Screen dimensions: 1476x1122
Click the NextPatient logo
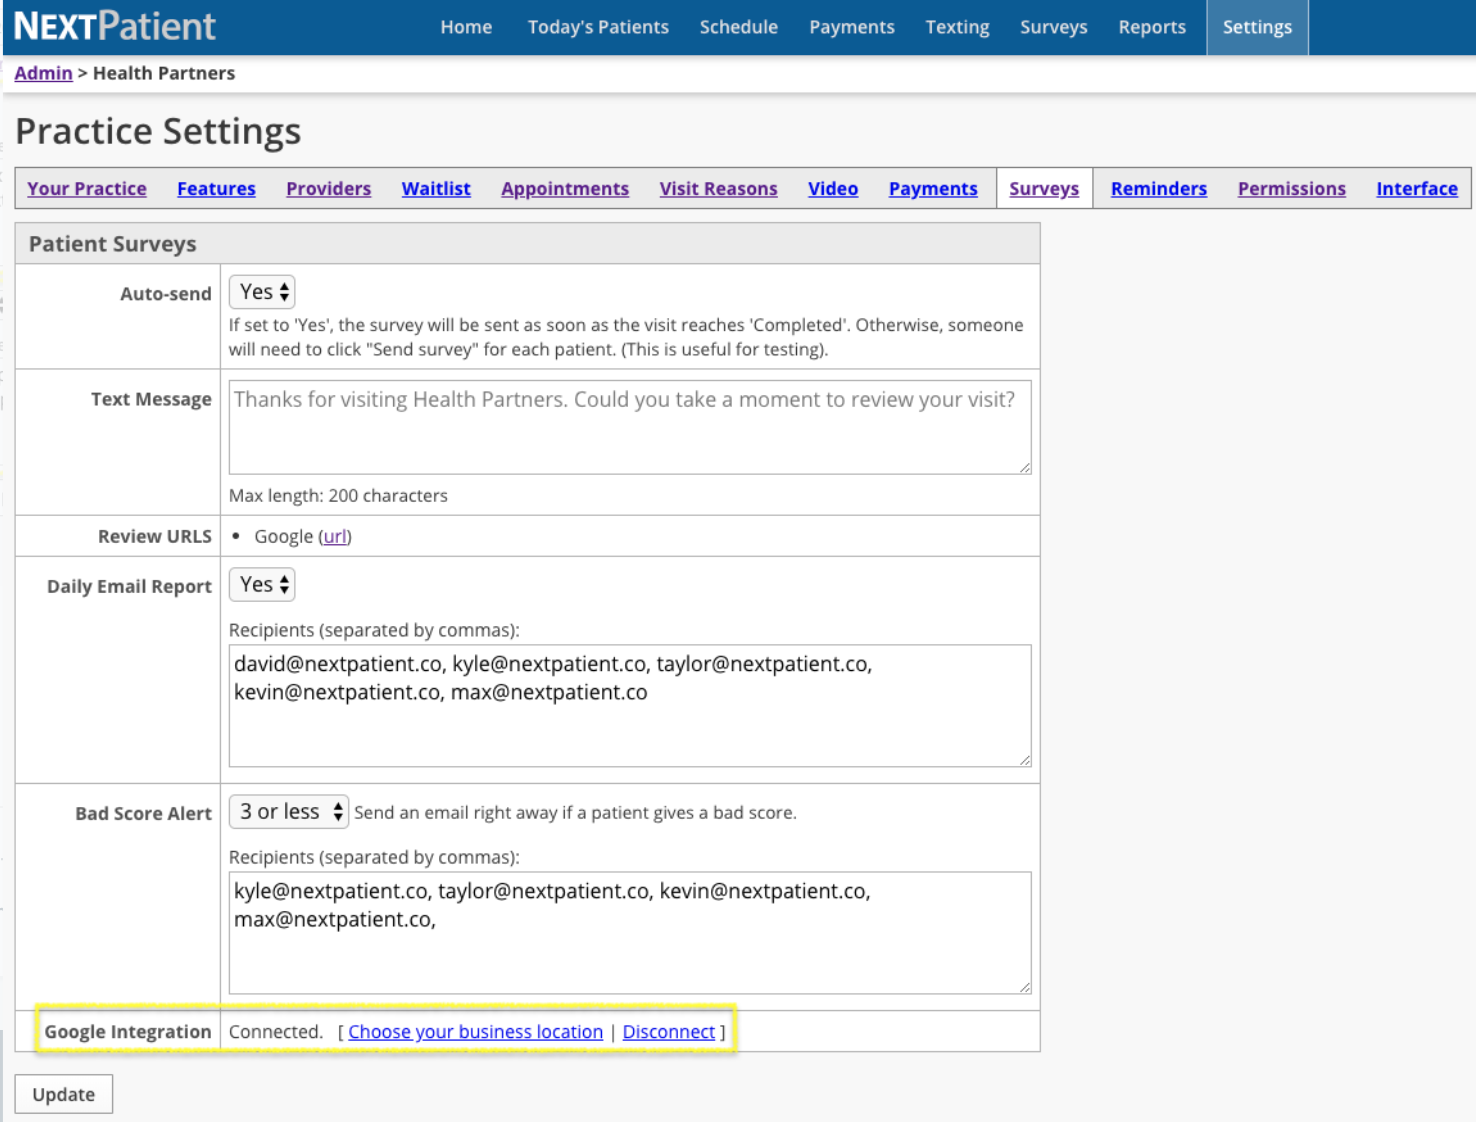114,26
